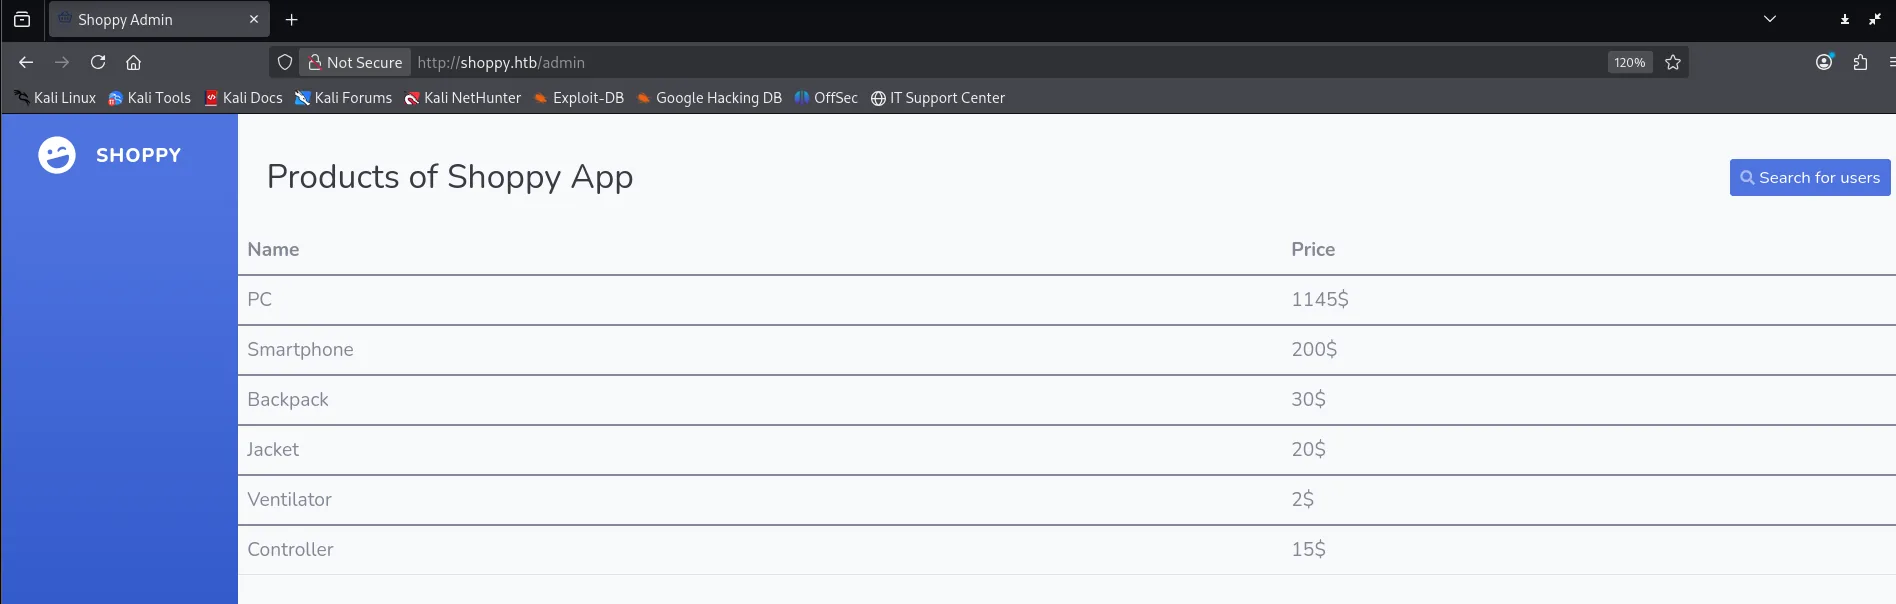Open the Google Hacking DB bookmark

(710, 98)
